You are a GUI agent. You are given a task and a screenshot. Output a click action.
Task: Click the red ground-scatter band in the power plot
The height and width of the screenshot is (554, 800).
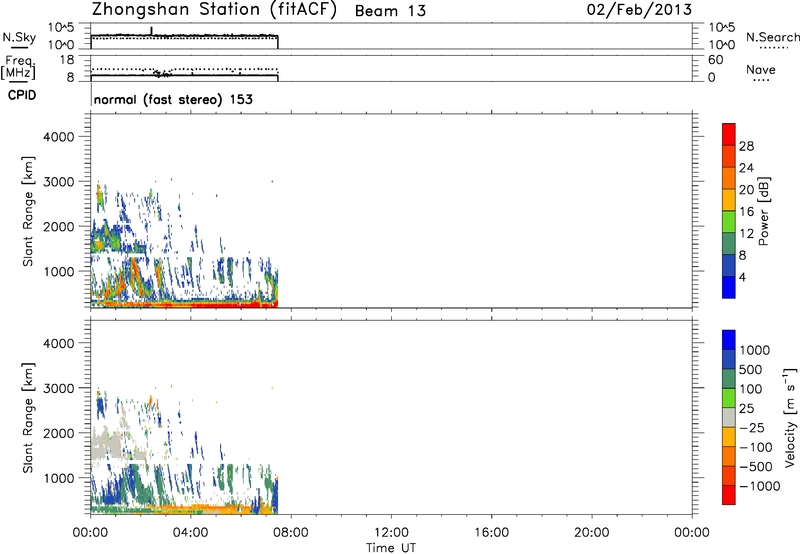click(214, 304)
